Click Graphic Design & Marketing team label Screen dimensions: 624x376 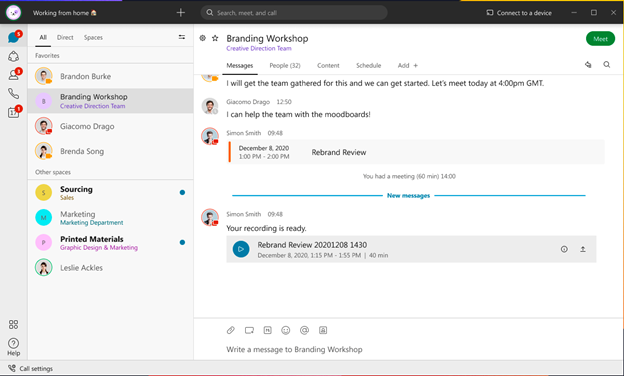99,247
